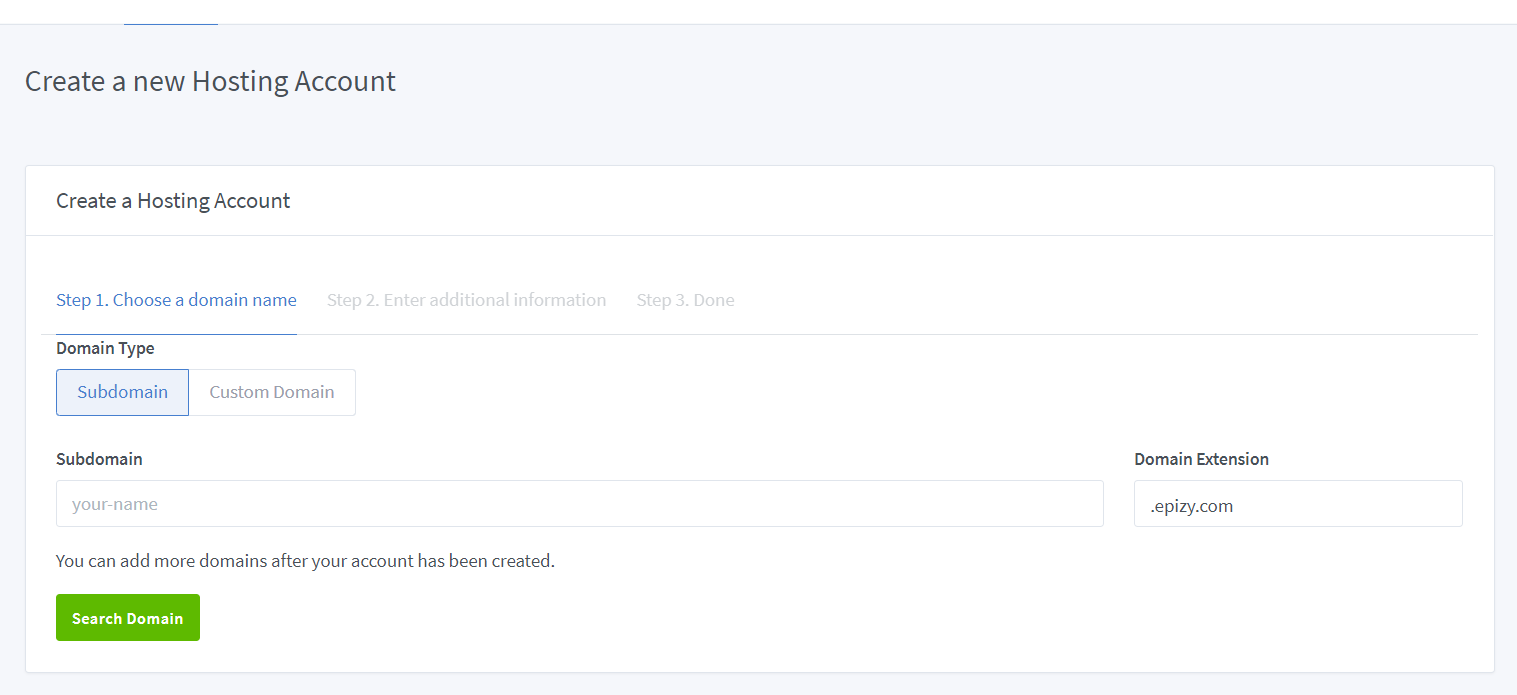The image size is (1517, 695).
Task: Click empty area right of Step 3 Done
Action: [x=1100, y=300]
